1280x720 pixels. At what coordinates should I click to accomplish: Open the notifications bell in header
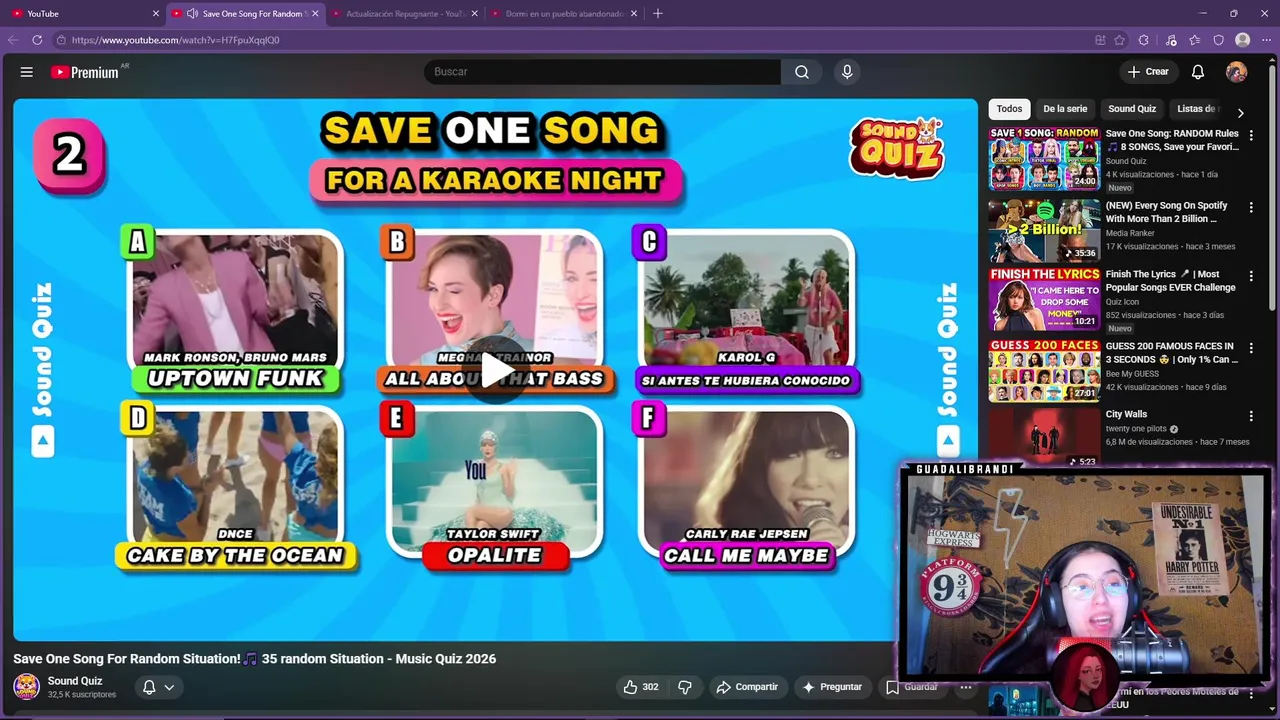point(1198,72)
